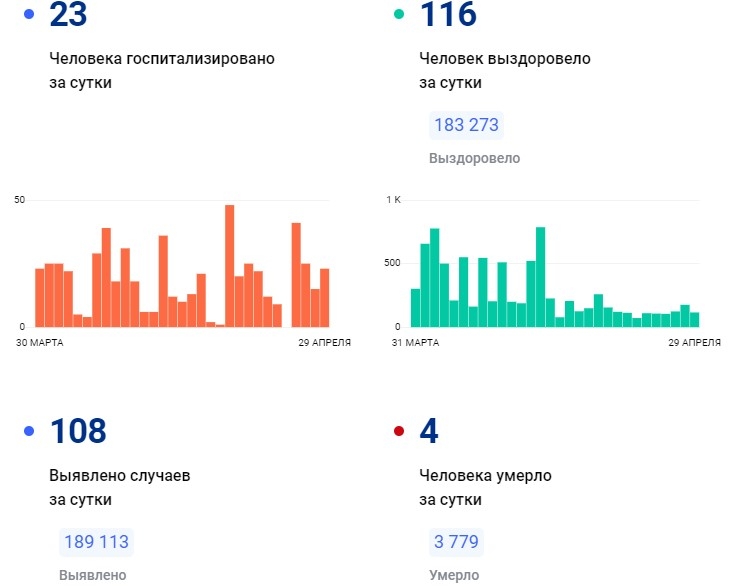Select the first green bar at 31 марта
This screenshot has width=749, height=587.
coord(415,307)
